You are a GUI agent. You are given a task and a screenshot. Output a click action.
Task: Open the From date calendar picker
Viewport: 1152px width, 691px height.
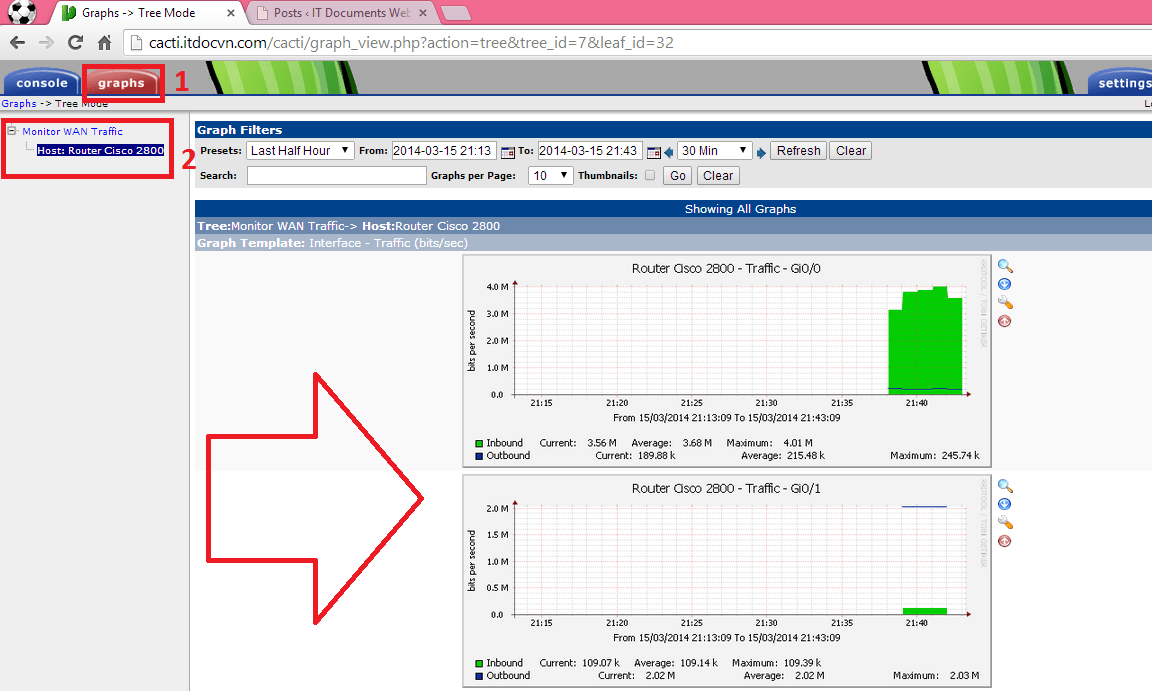coord(507,152)
